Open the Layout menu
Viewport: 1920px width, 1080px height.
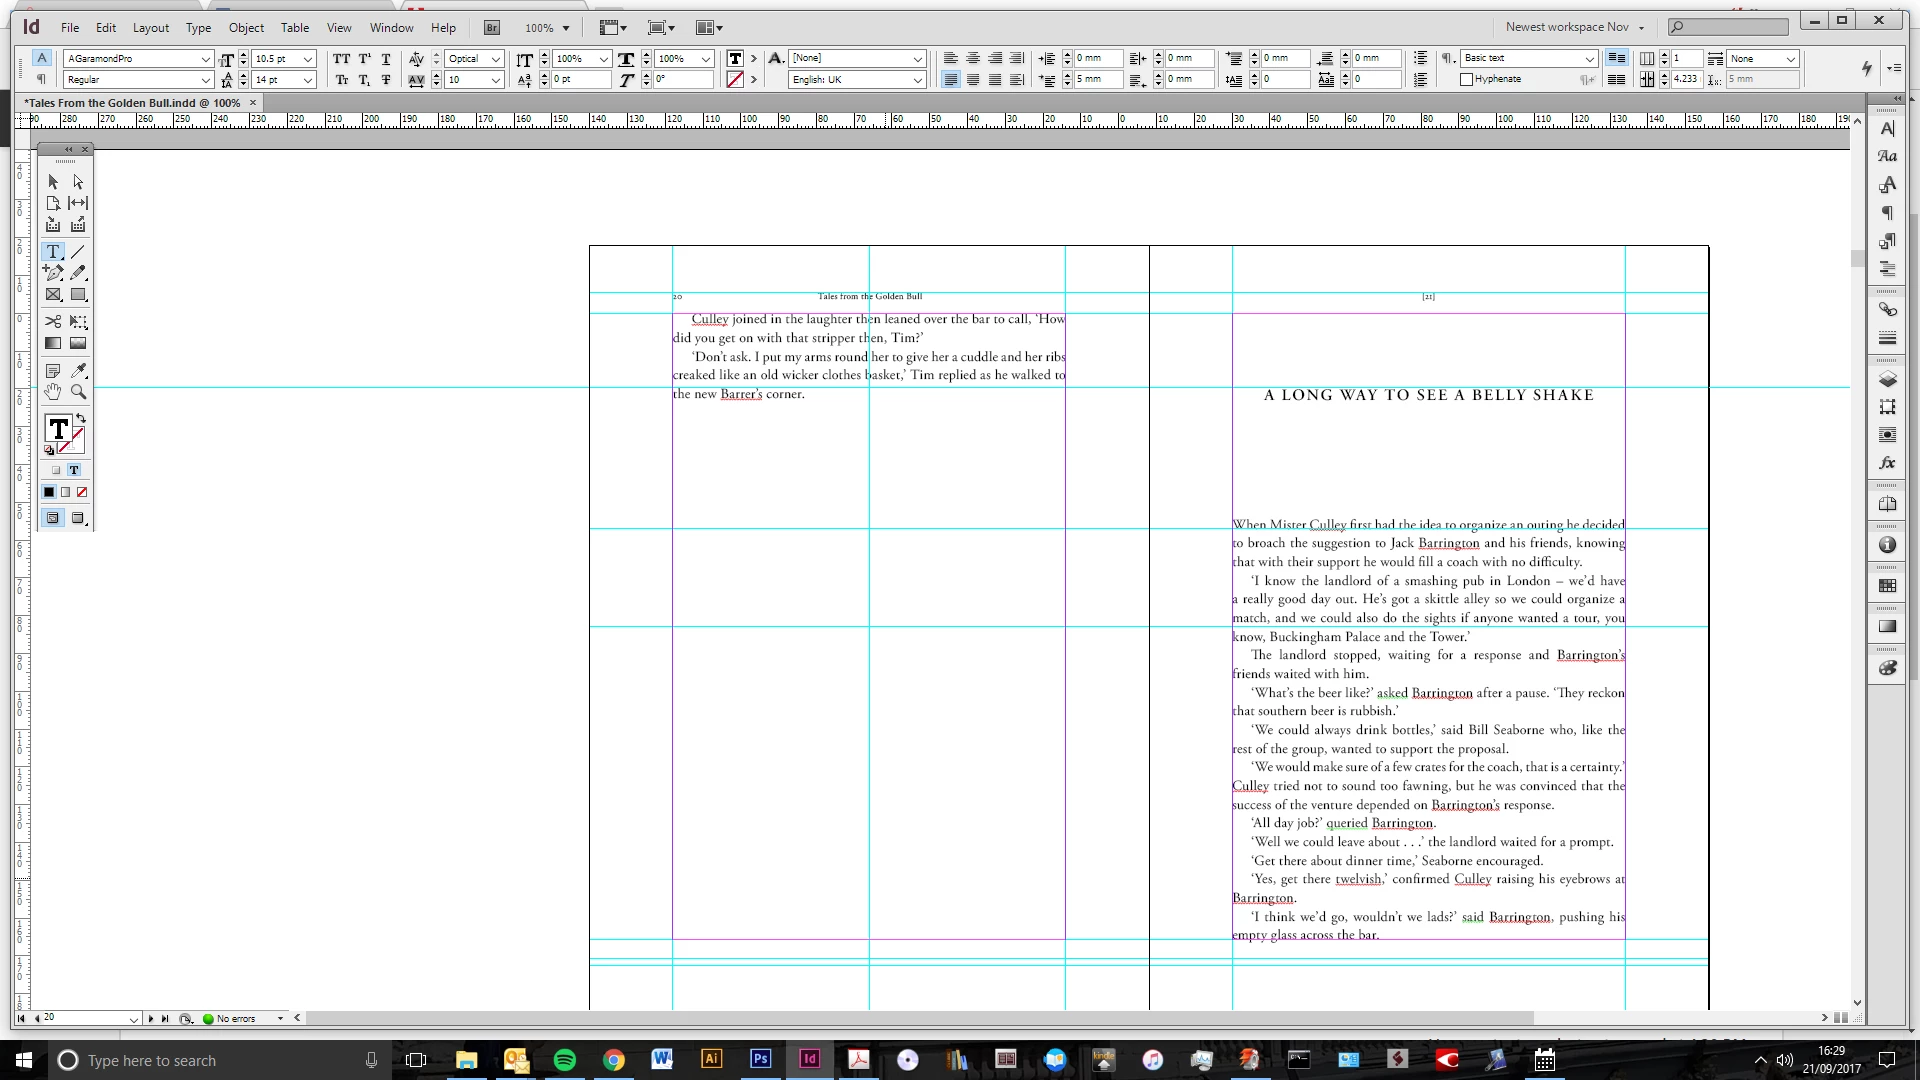[151, 28]
